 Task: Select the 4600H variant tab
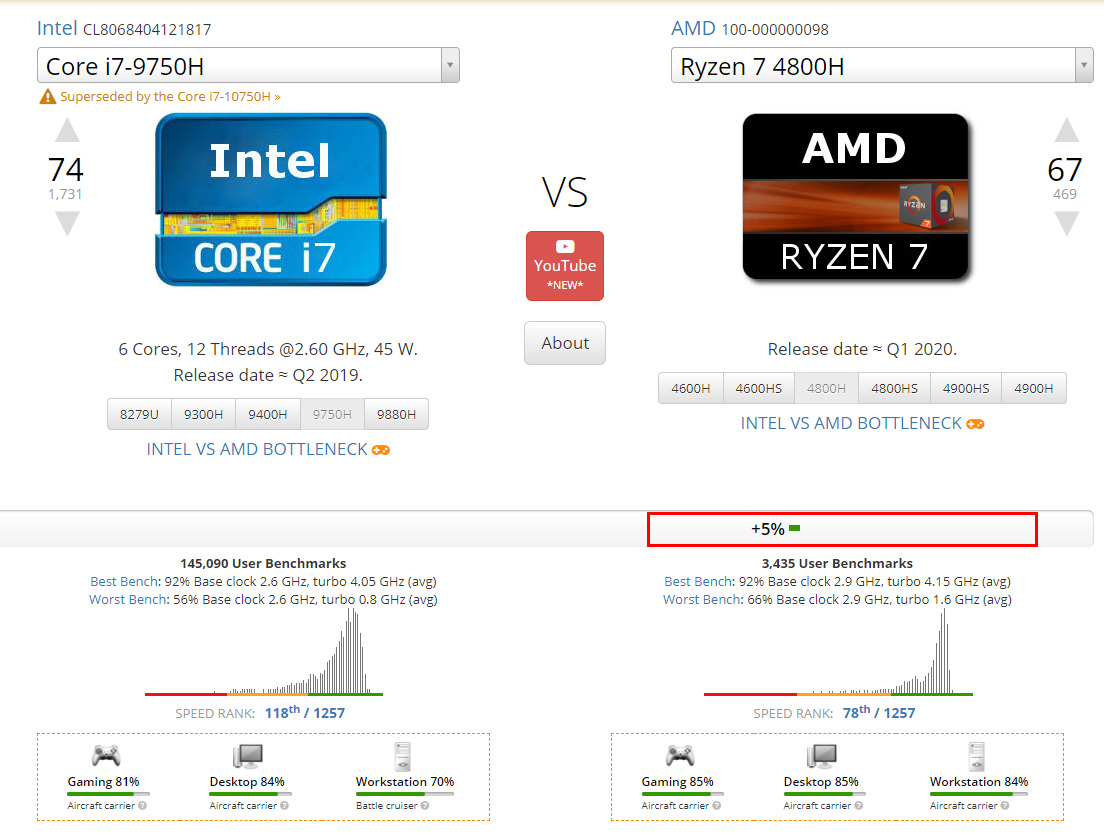point(691,388)
